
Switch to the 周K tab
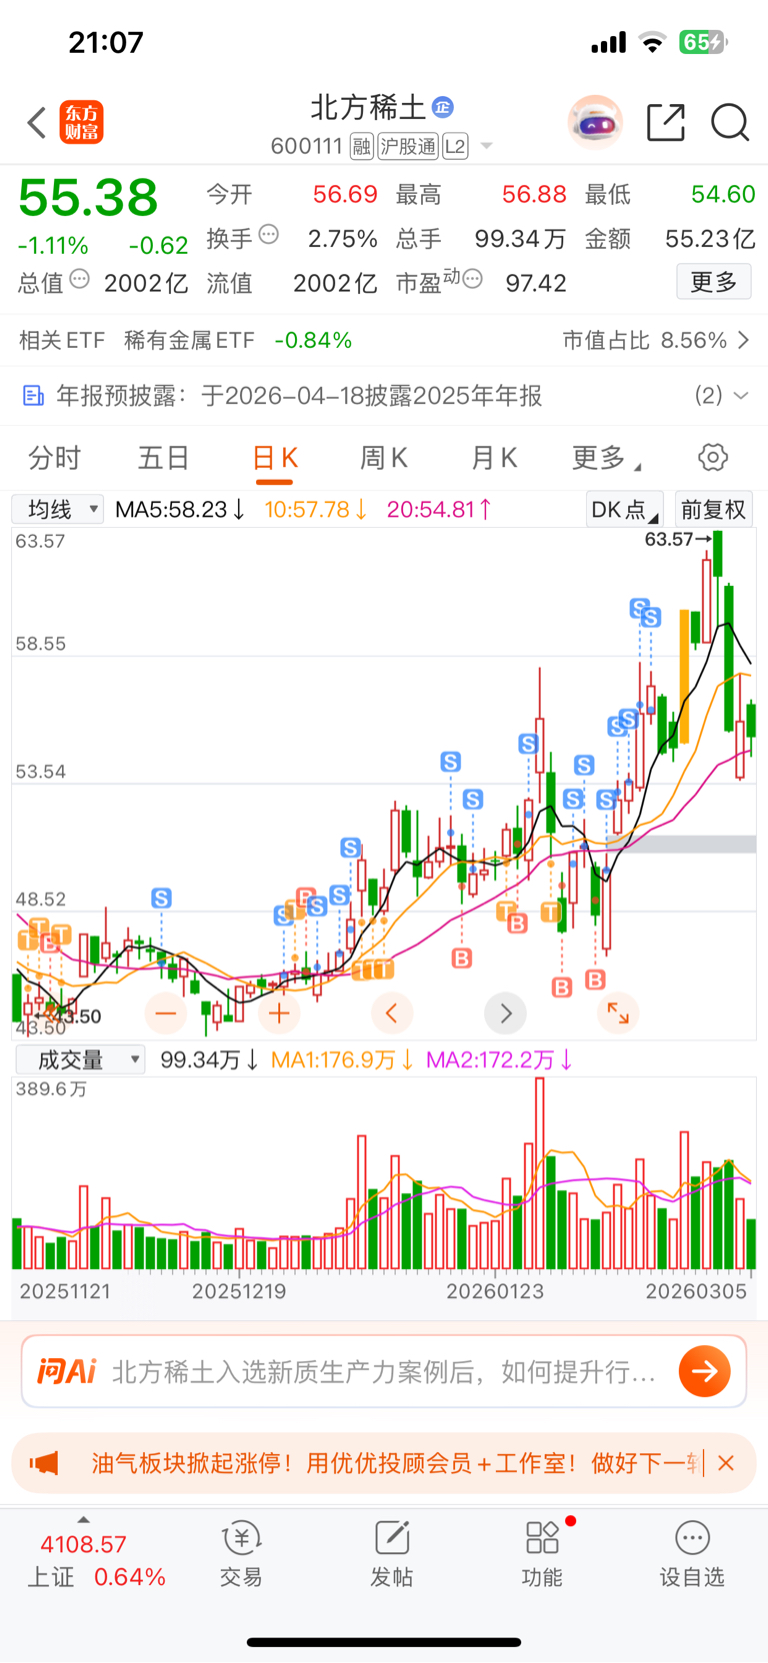click(384, 458)
